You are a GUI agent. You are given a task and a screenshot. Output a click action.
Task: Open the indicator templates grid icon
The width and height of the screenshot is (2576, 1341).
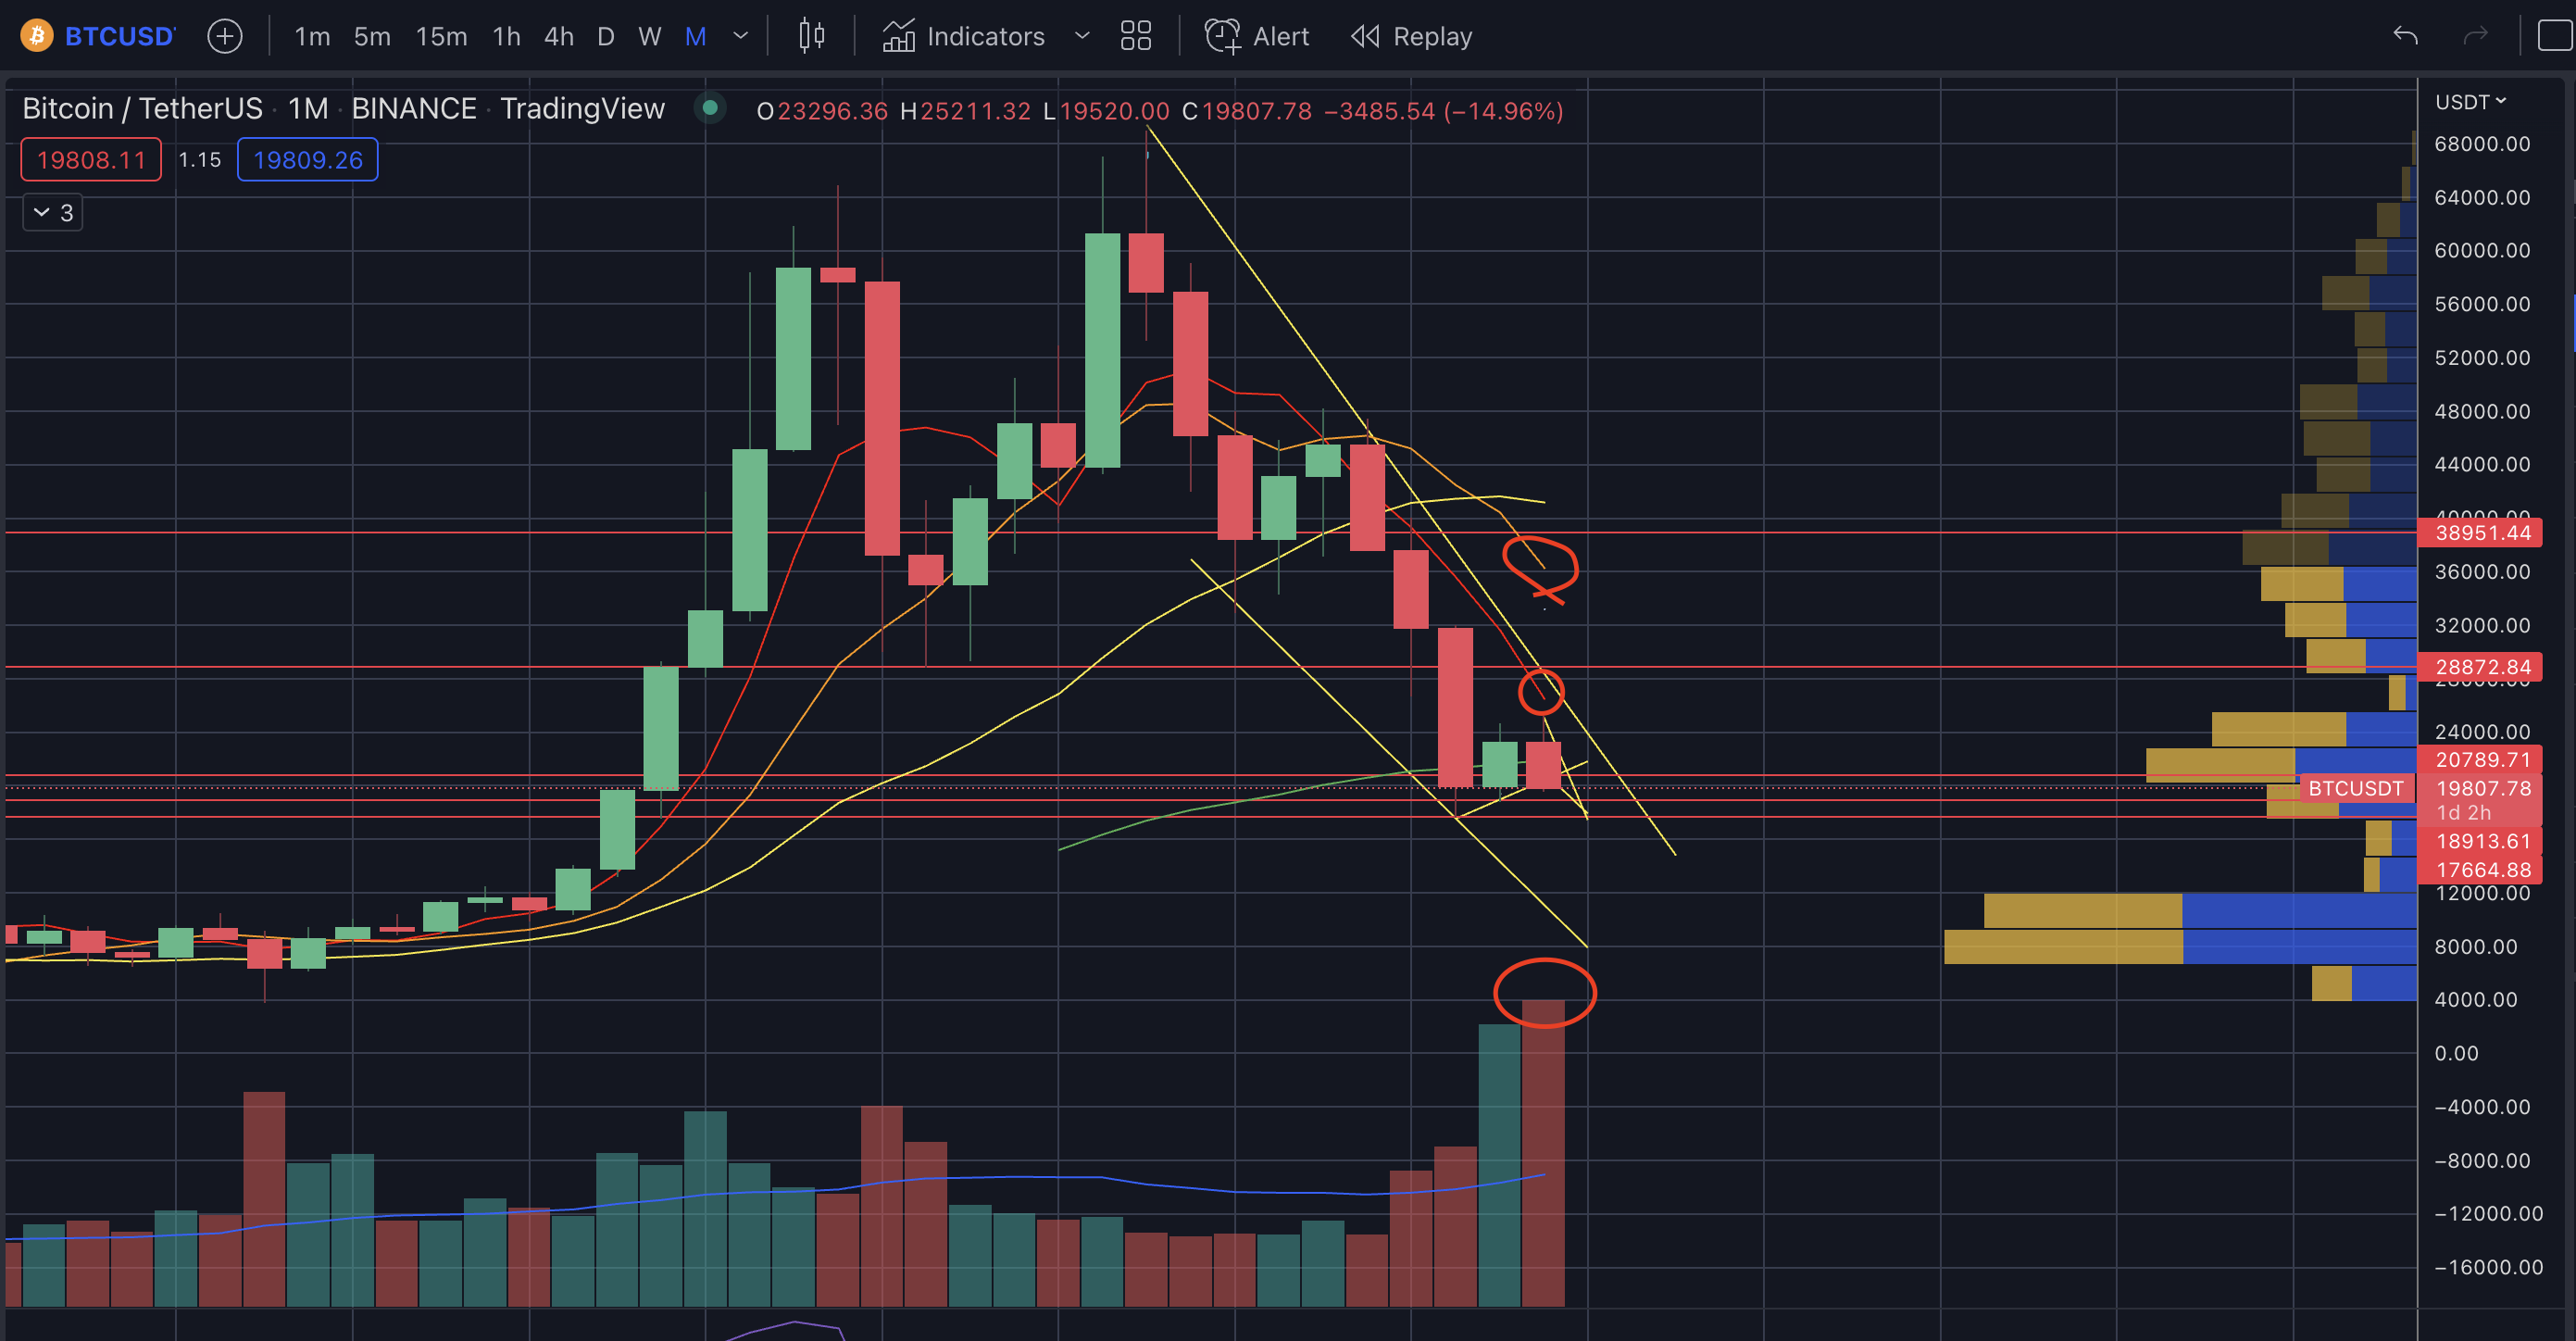1135,37
